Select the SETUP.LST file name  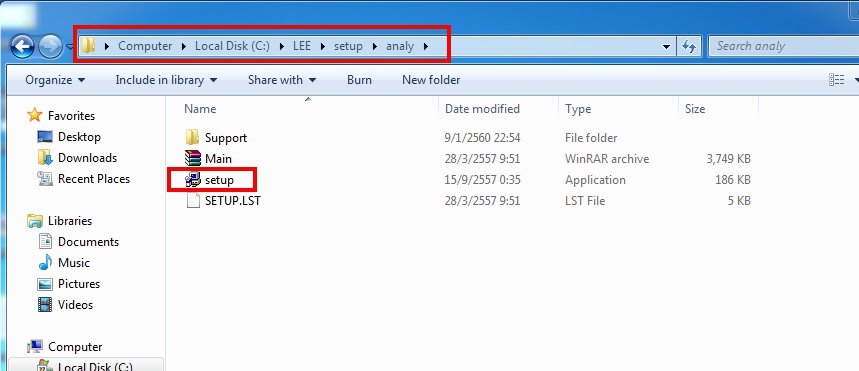coord(232,201)
